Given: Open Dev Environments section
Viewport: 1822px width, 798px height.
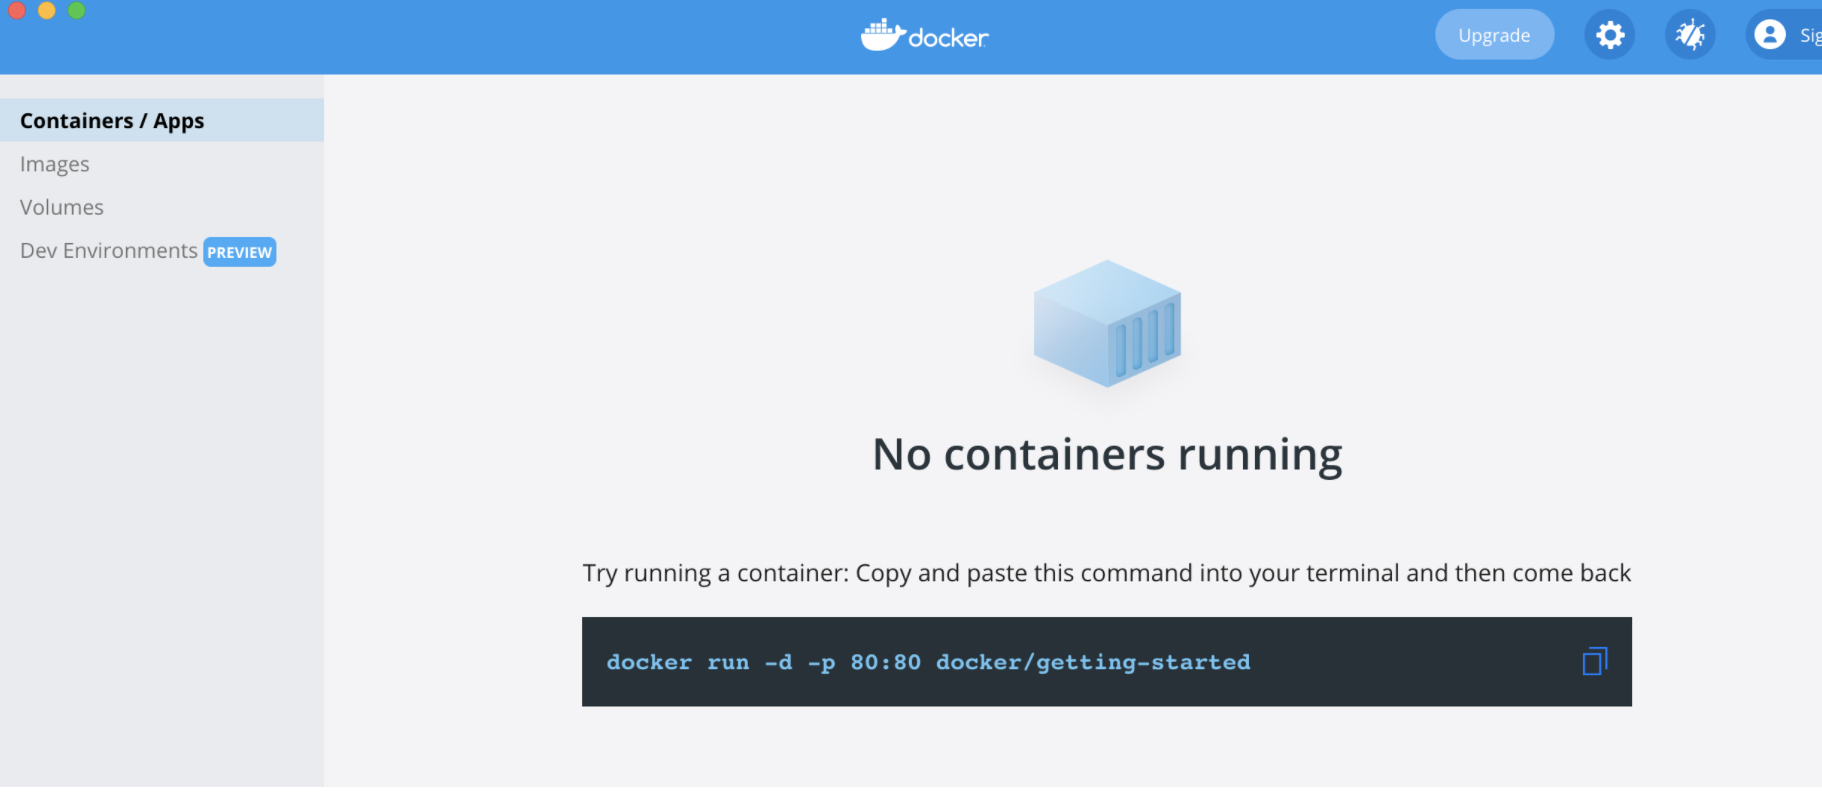Looking at the screenshot, I should [109, 250].
